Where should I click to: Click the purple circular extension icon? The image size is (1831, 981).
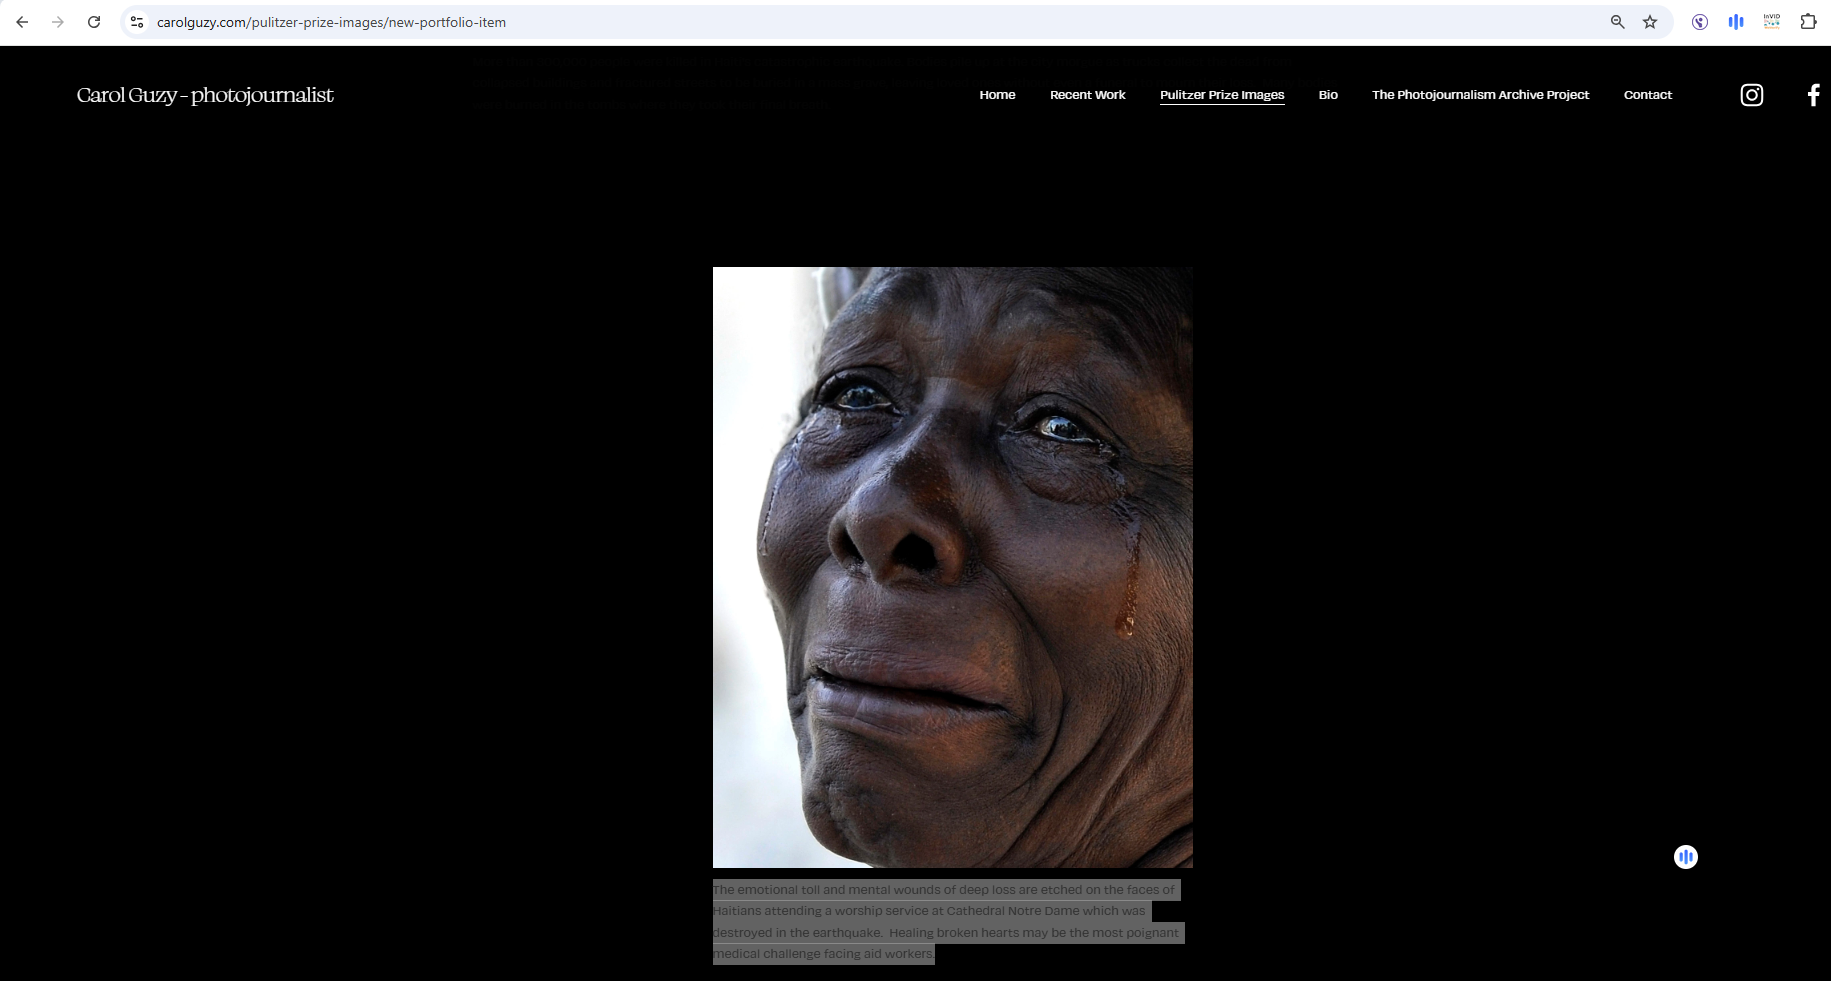pos(1699,22)
